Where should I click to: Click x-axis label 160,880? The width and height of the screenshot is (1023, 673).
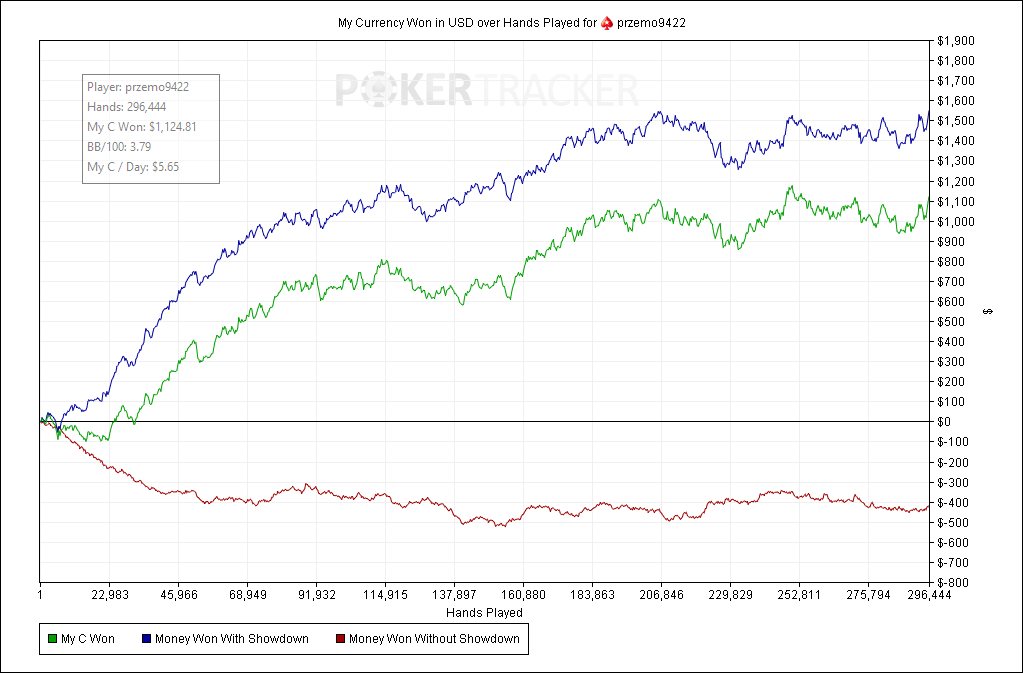click(523, 595)
